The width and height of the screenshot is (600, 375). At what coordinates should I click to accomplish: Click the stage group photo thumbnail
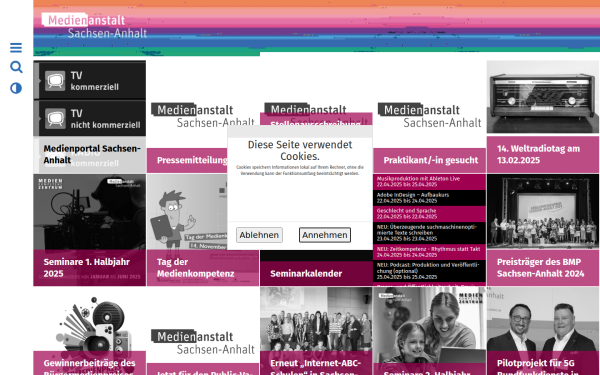pos(543,212)
